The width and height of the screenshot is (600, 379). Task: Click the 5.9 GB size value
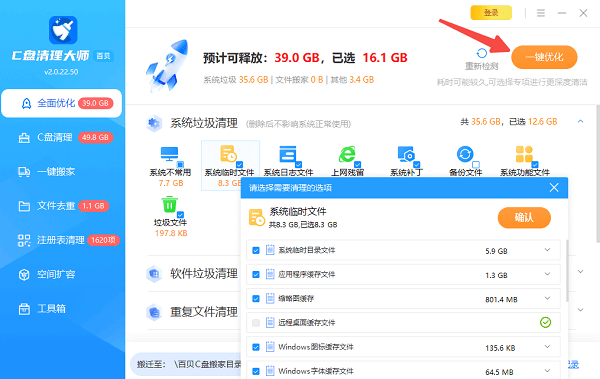pyautogui.click(x=496, y=251)
